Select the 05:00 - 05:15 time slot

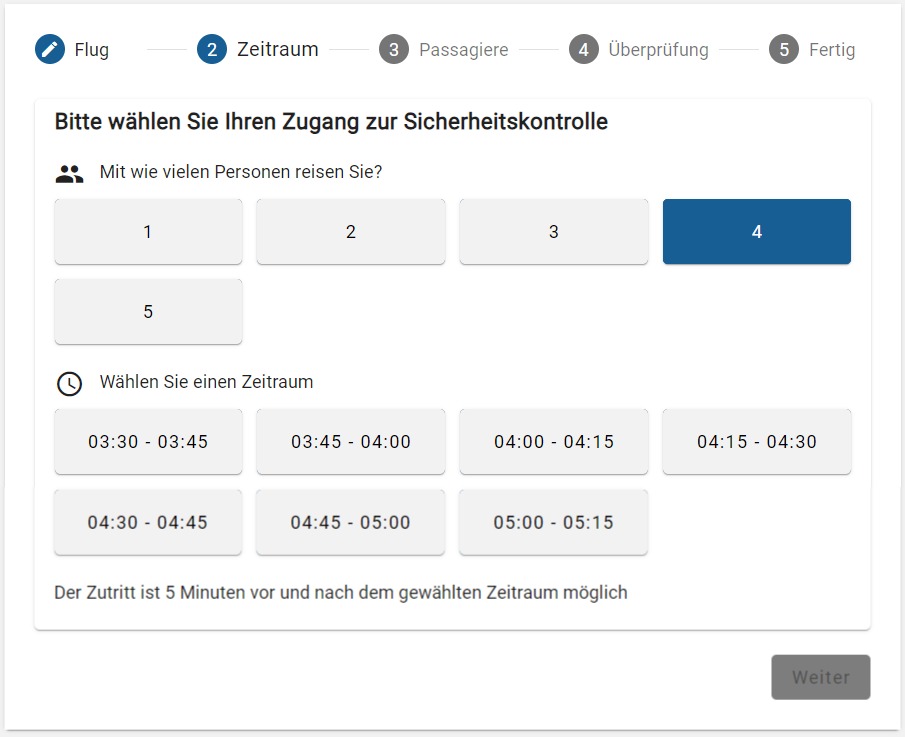click(554, 522)
